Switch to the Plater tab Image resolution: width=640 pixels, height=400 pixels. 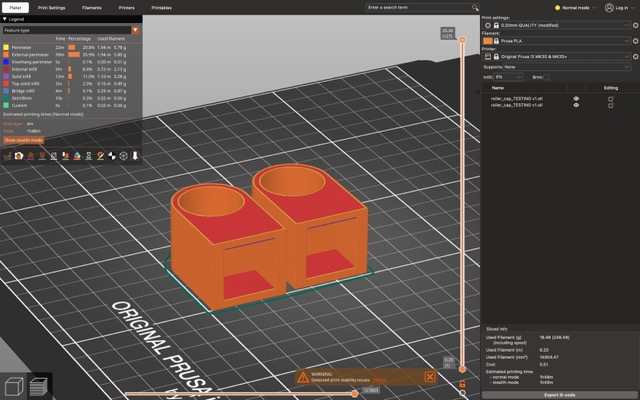click(16, 8)
